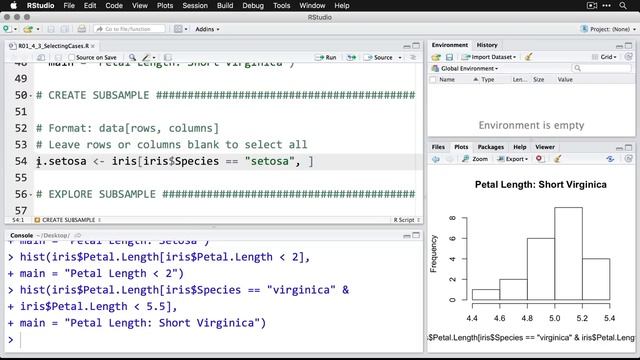Viewport: 640px width, 360px height.
Task: Click the Go to file/function field
Action: pyautogui.click(x=130, y=29)
